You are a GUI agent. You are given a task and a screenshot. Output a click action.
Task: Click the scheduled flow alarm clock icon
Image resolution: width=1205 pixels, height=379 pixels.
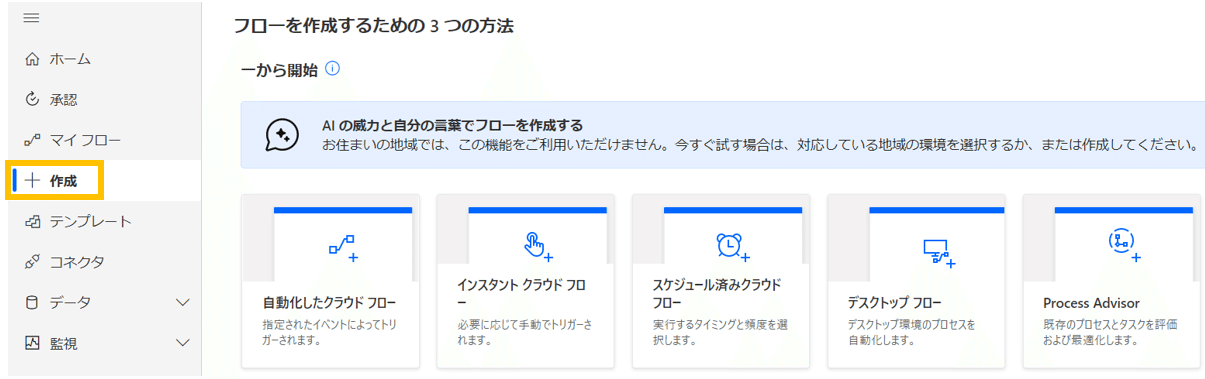click(732, 246)
